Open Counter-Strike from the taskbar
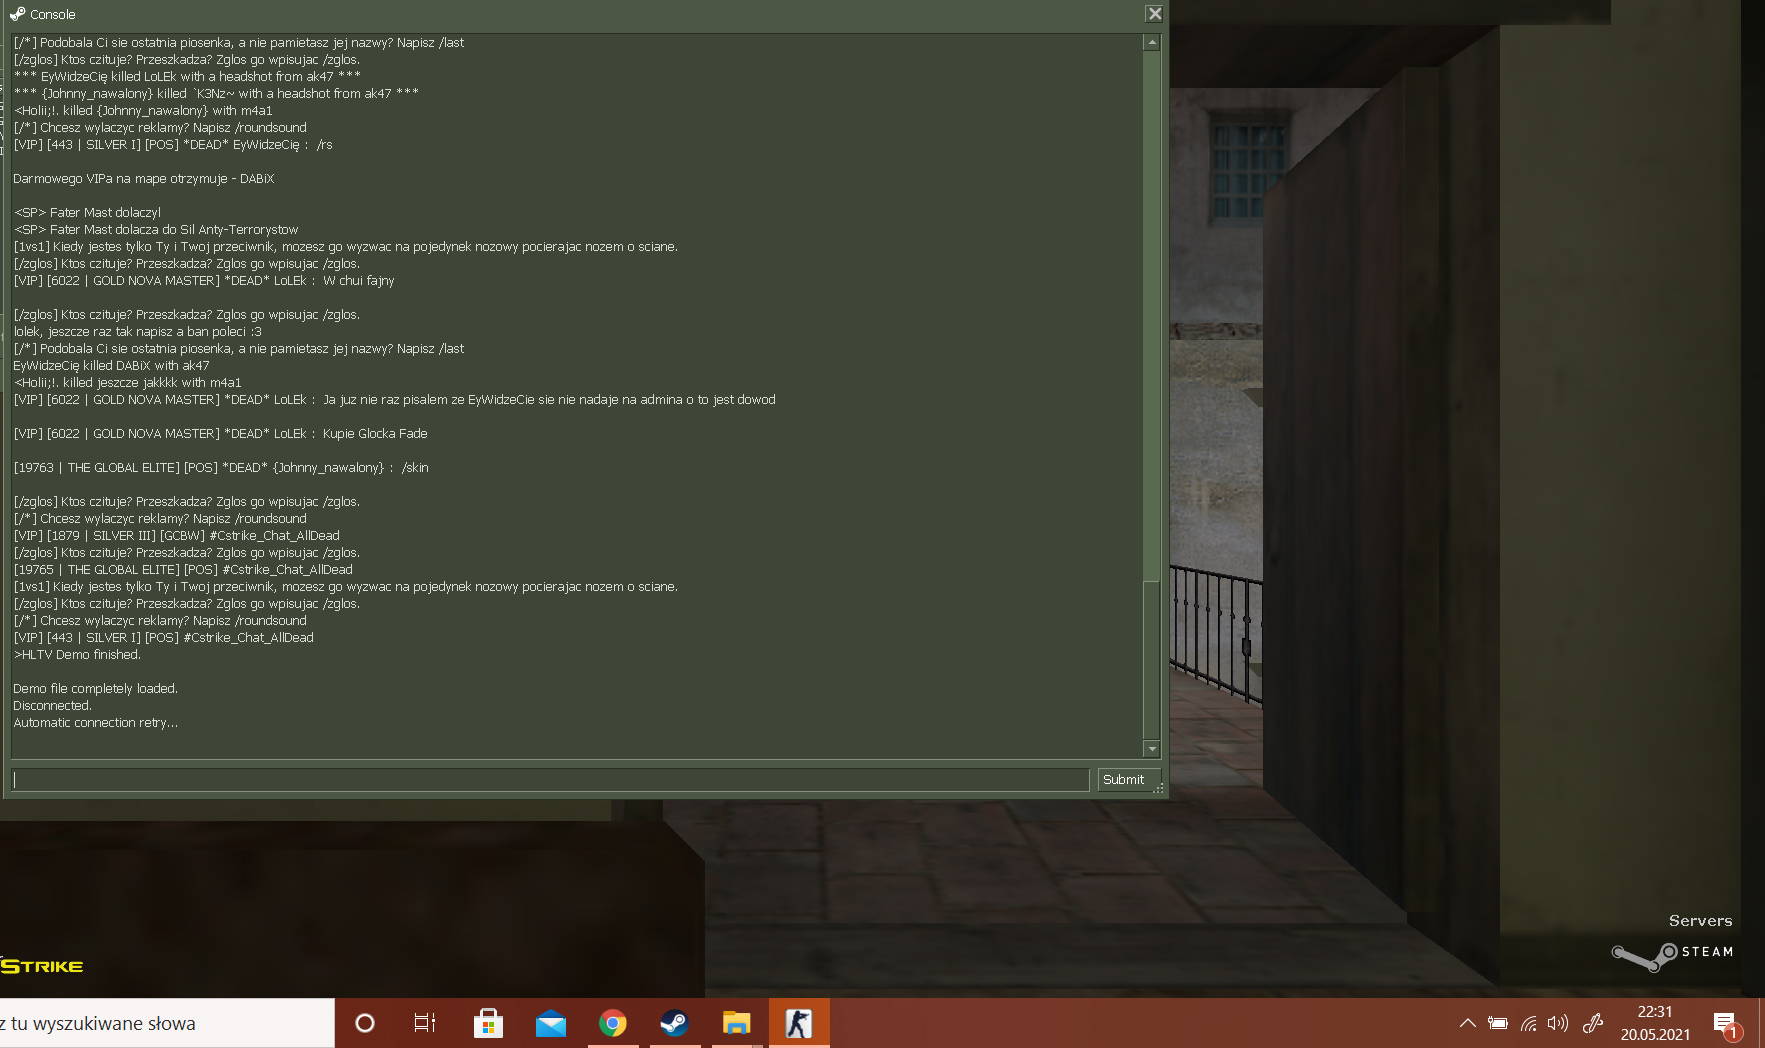 click(798, 1023)
